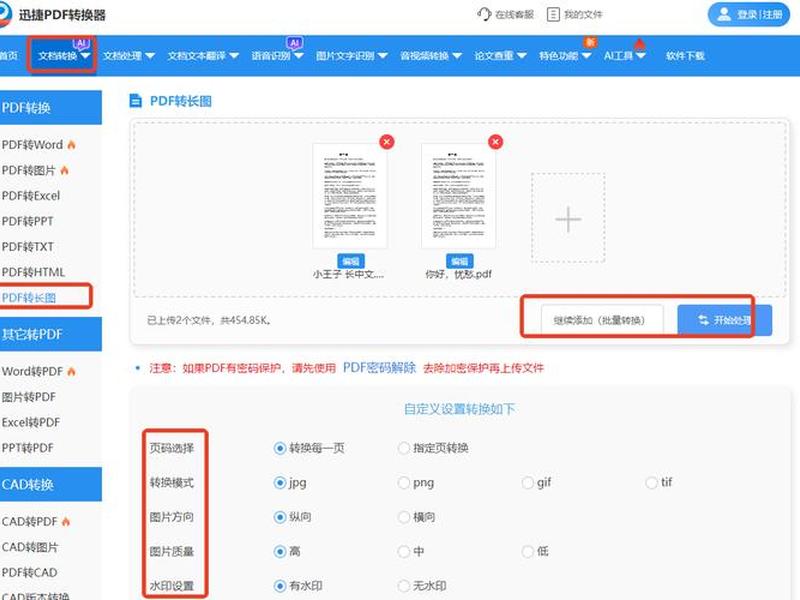Select 有水印 watermark option
The height and width of the screenshot is (600, 800).
click(280, 586)
